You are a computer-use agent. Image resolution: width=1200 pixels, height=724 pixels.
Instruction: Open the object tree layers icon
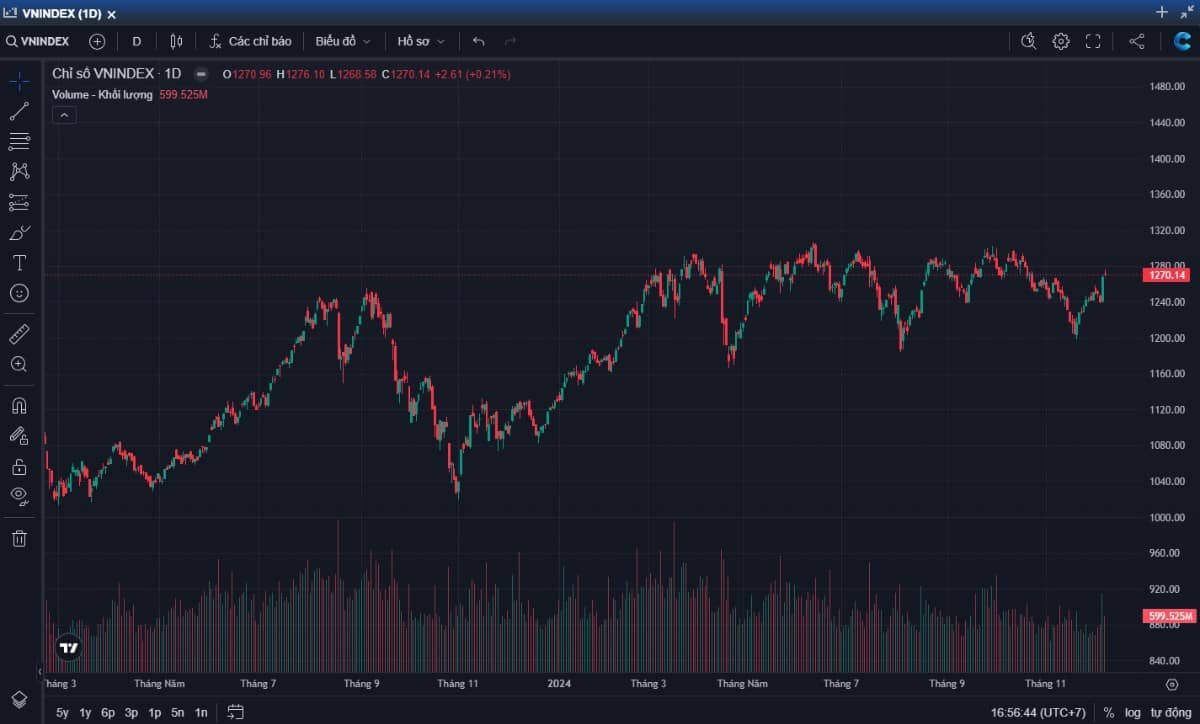point(19,698)
